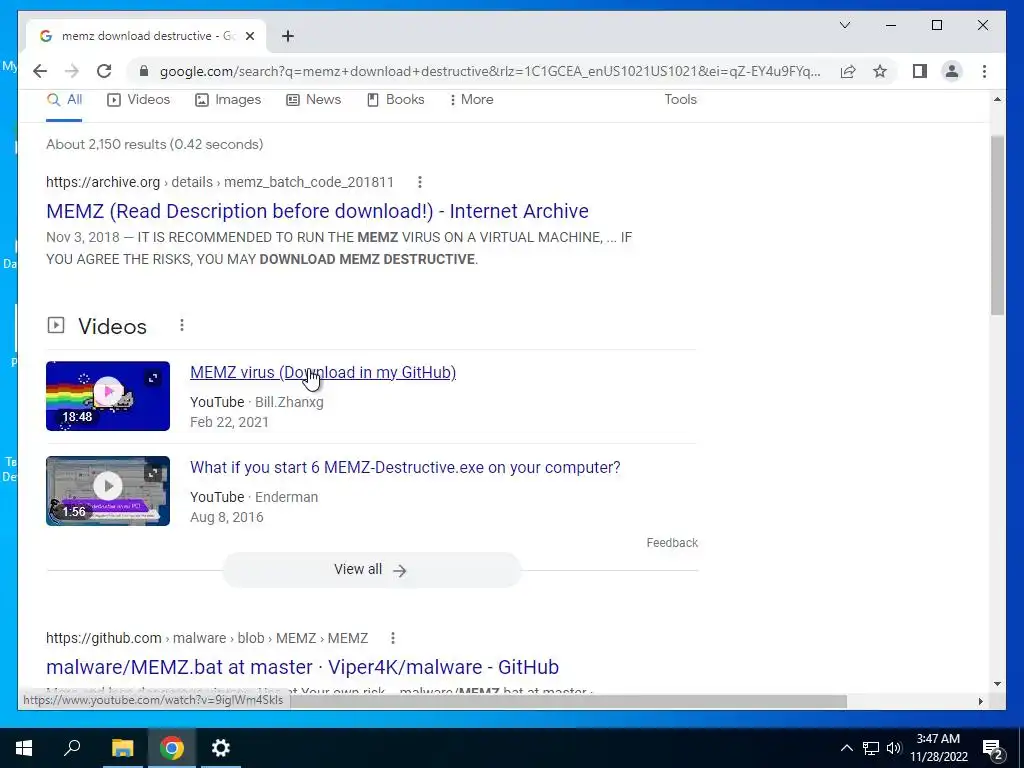
Task: Click the scroll up arrow of page scrollbar
Action: (997, 99)
